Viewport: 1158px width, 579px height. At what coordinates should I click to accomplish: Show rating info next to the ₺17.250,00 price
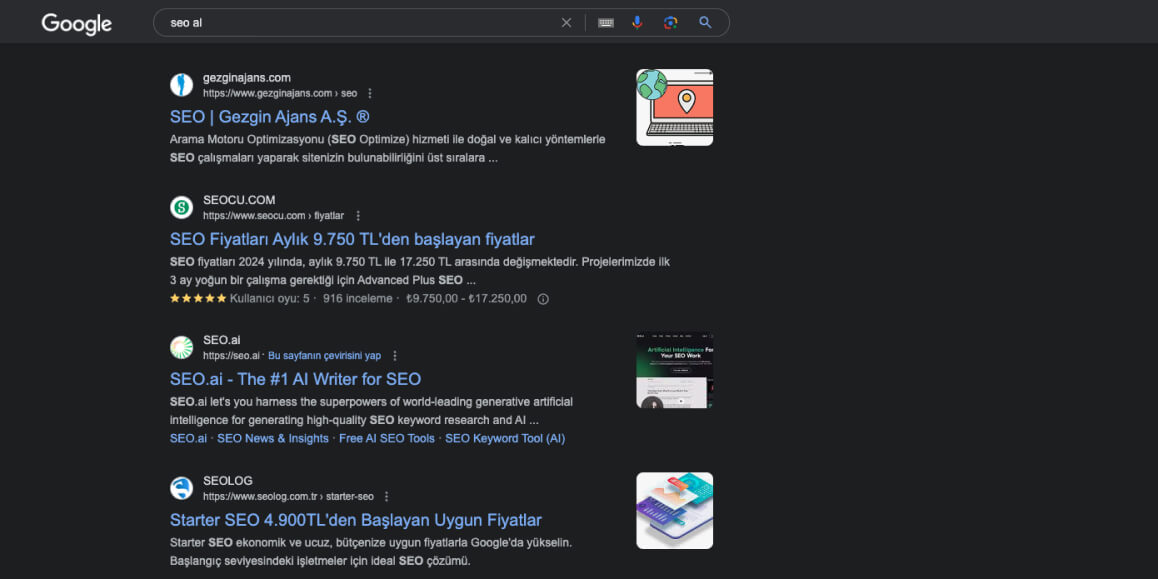543,299
